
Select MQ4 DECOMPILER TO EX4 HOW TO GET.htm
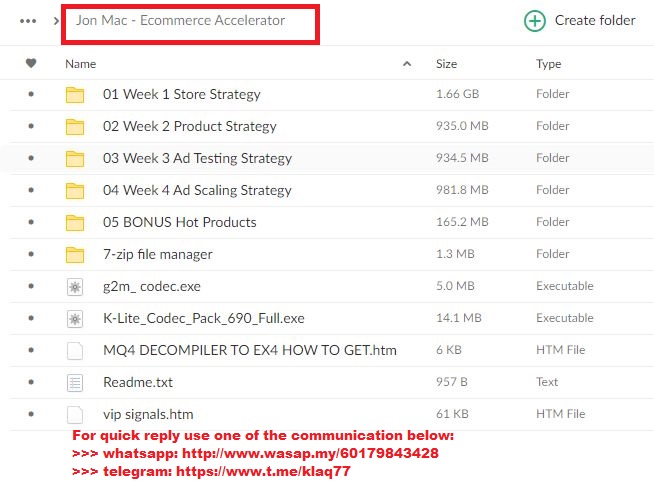pyautogui.click(x=250, y=350)
